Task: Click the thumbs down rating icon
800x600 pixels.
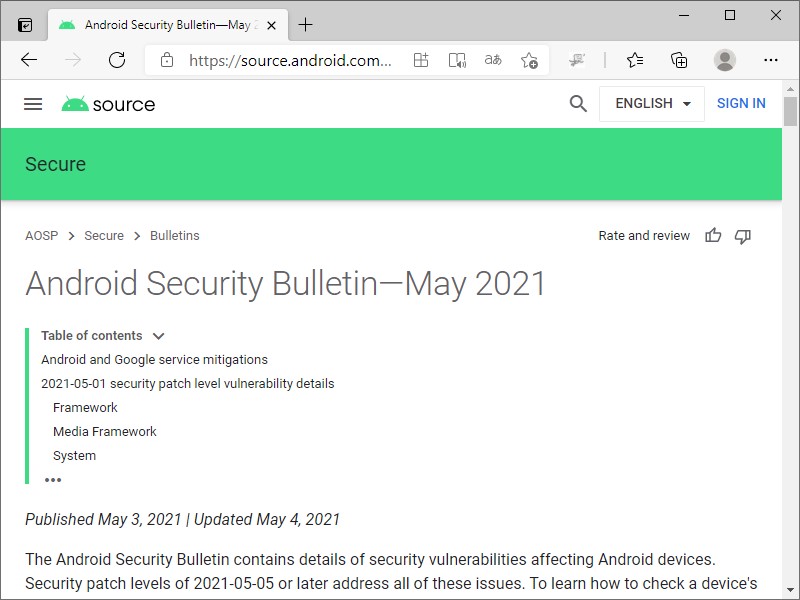Action: point(742,236)
